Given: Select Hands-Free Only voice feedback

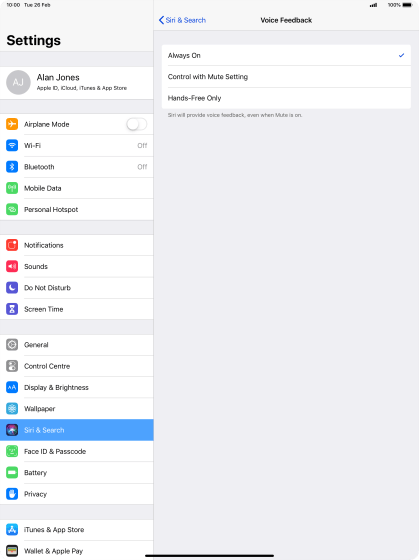Looking at the screenshot, I should coord(286,98).
